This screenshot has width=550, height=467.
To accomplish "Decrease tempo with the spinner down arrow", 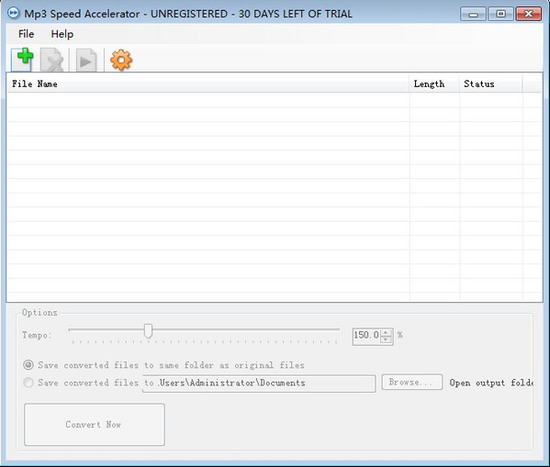I will click(386, 339).
